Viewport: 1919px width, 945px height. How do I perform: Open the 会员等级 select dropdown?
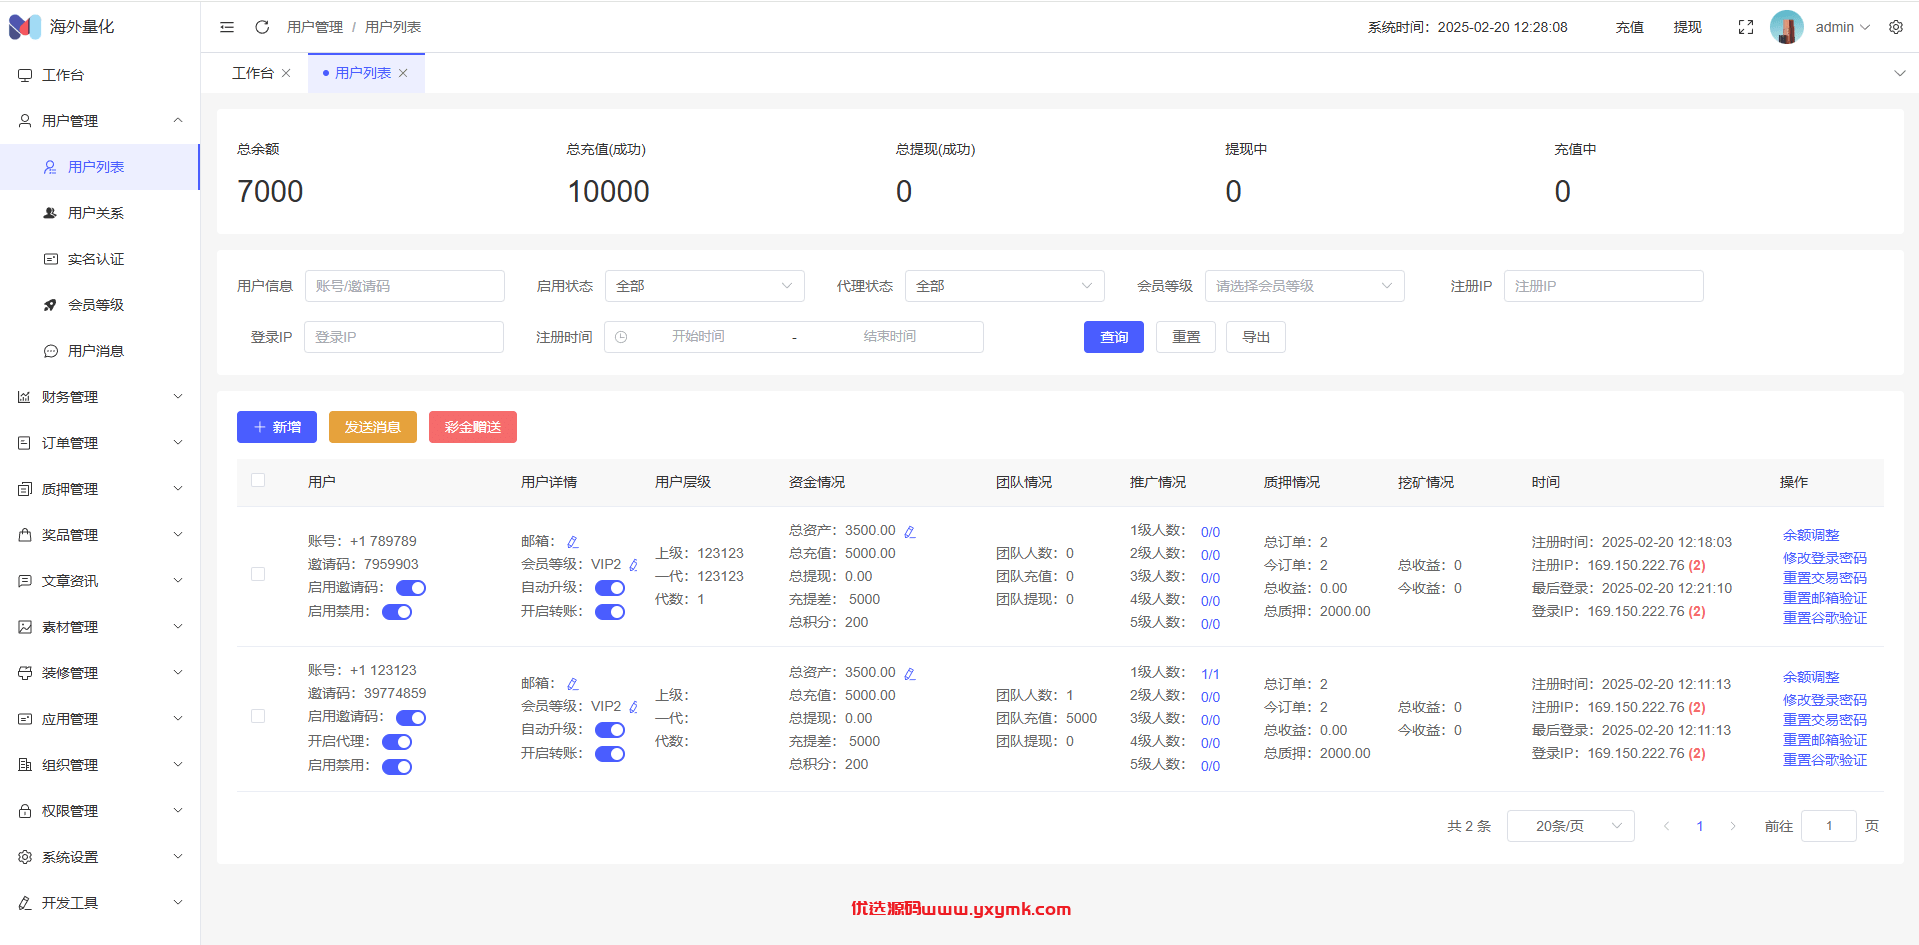pyautogui.click(x=1305, y=286)
